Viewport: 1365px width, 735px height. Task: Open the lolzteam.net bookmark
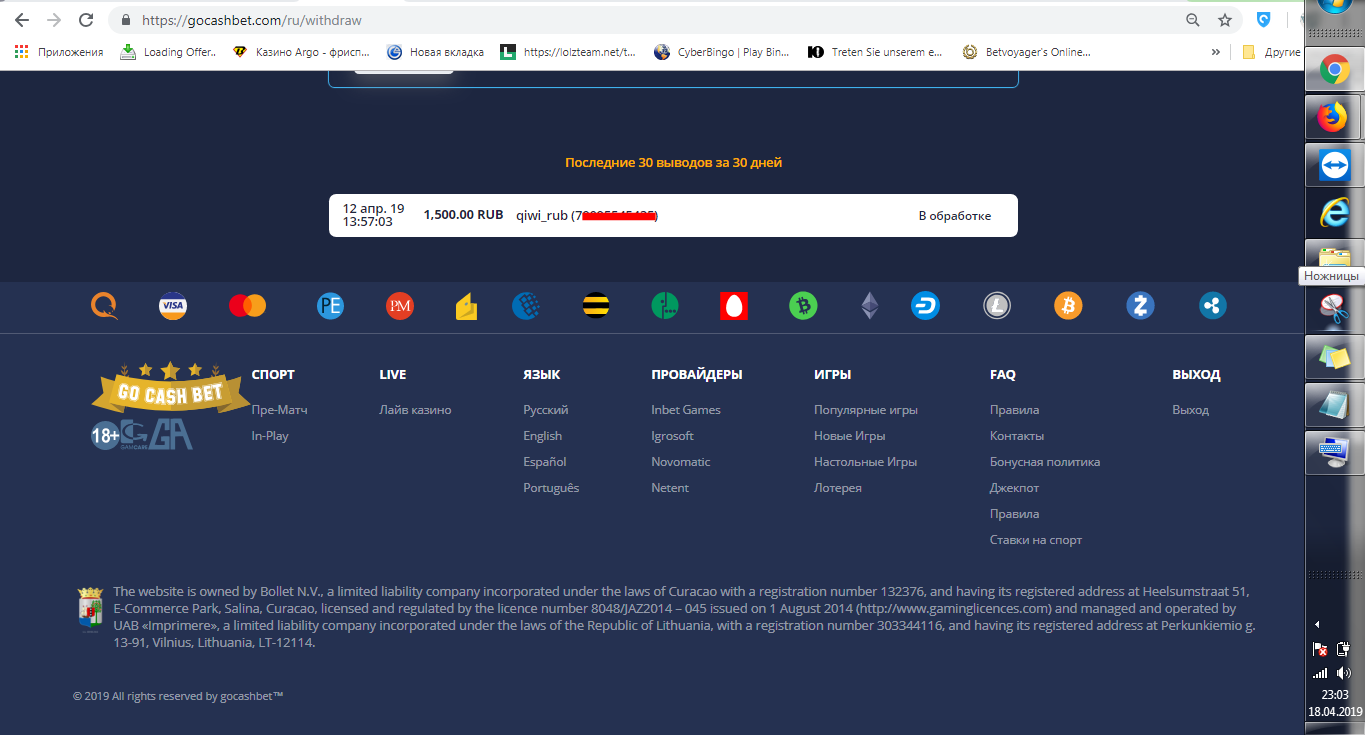(x=568, y=52)
